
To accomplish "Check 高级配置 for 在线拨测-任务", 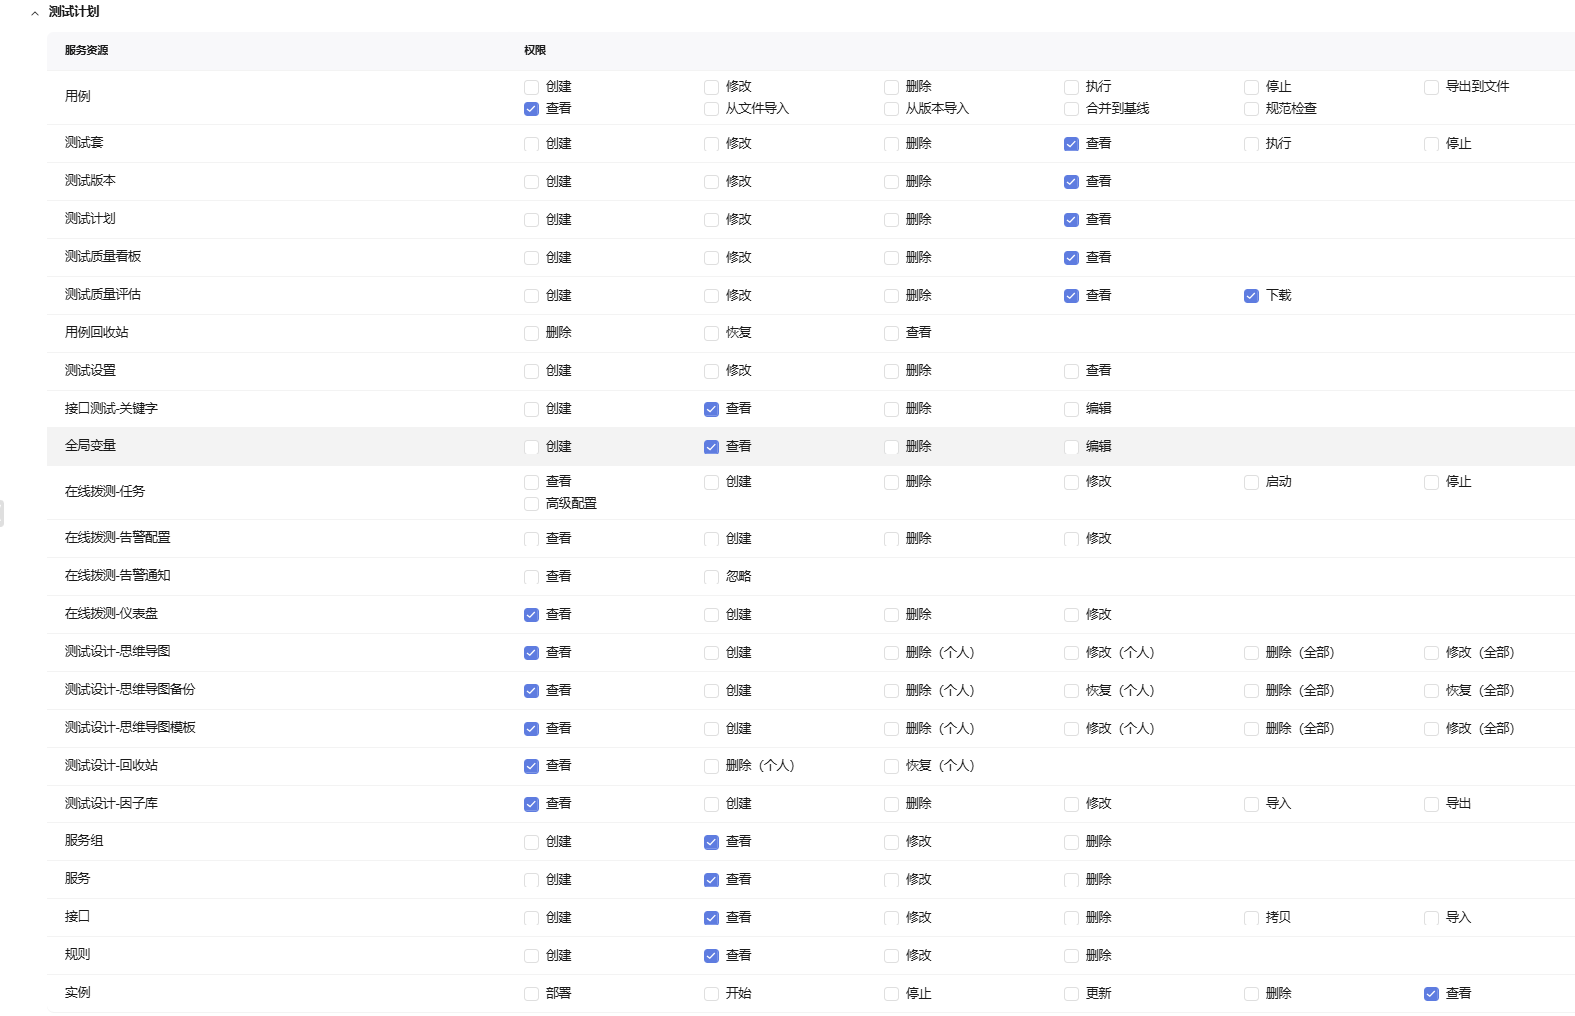I will pyautogui.click(x=531, y=504).
